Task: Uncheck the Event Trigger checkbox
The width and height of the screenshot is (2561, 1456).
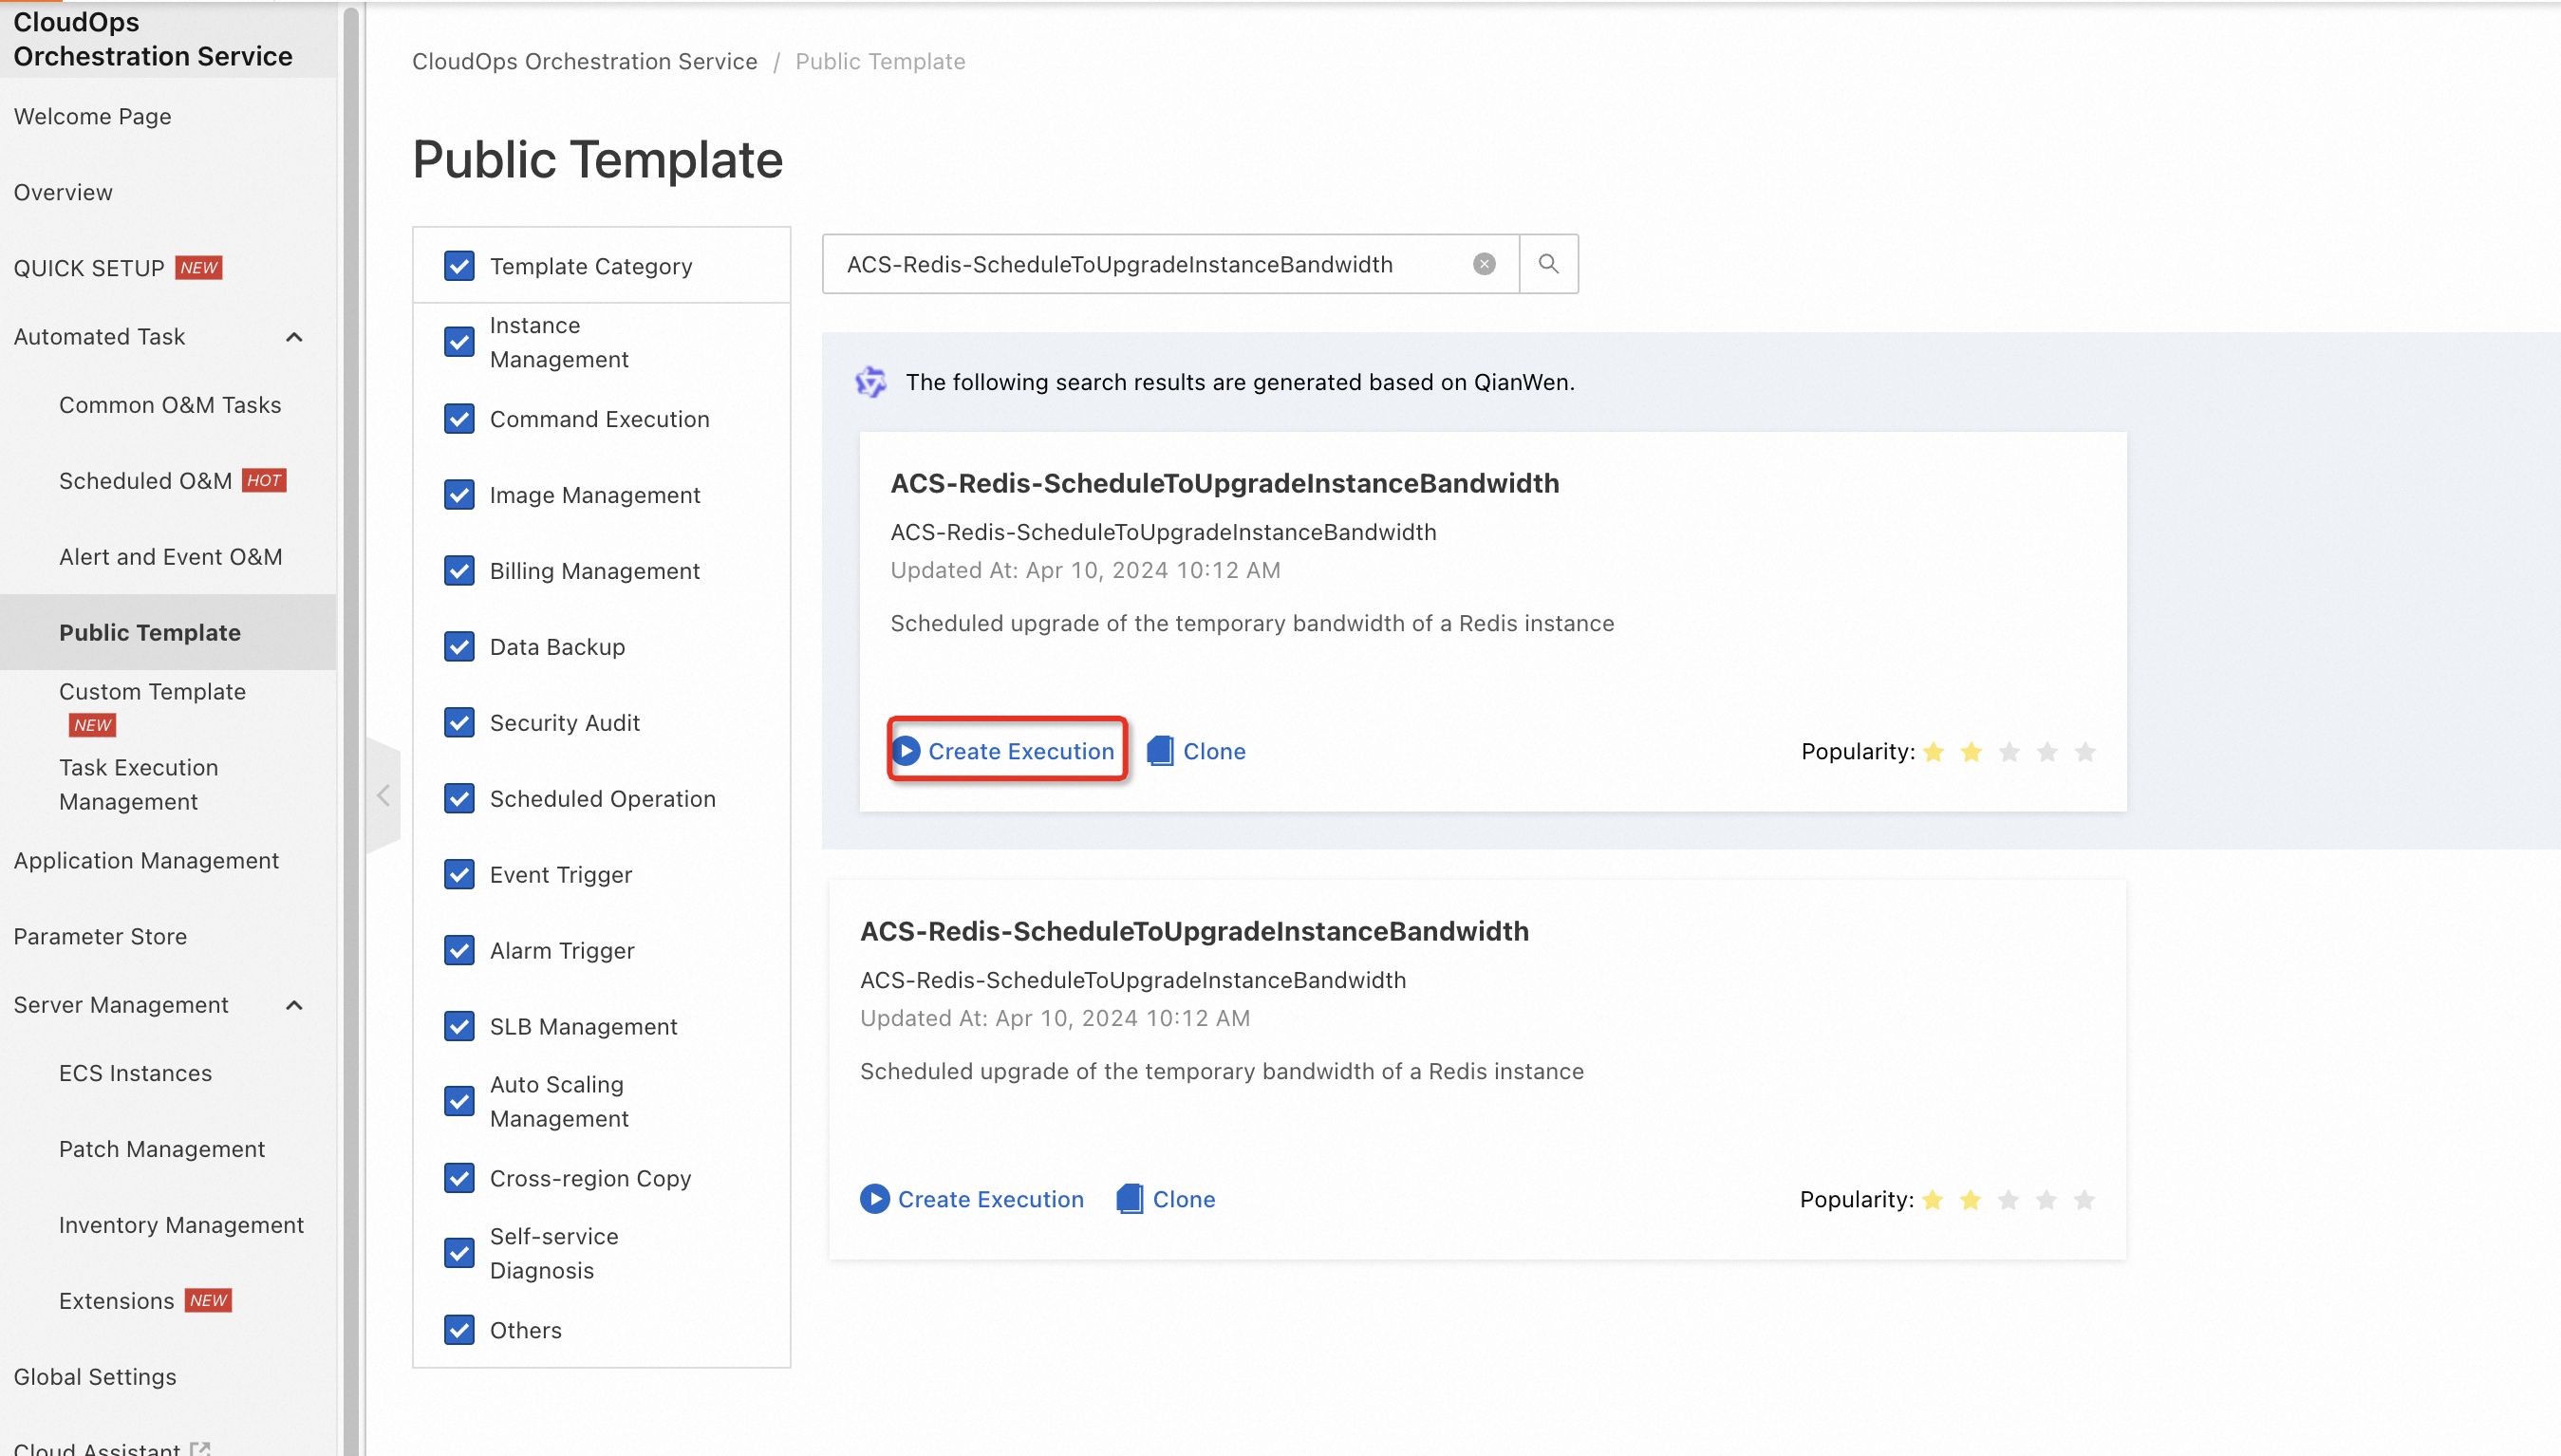Action: (459, 875)
